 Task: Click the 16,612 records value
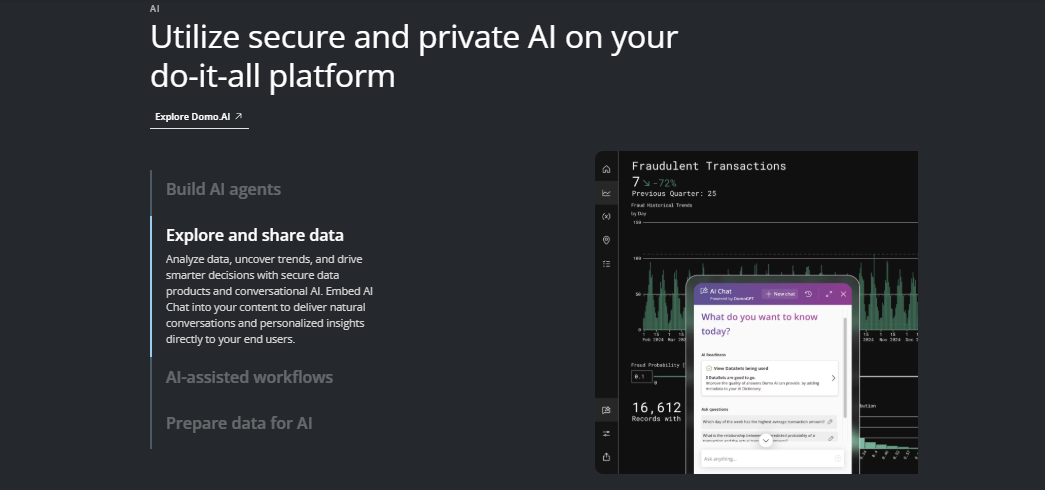[656, 407]
